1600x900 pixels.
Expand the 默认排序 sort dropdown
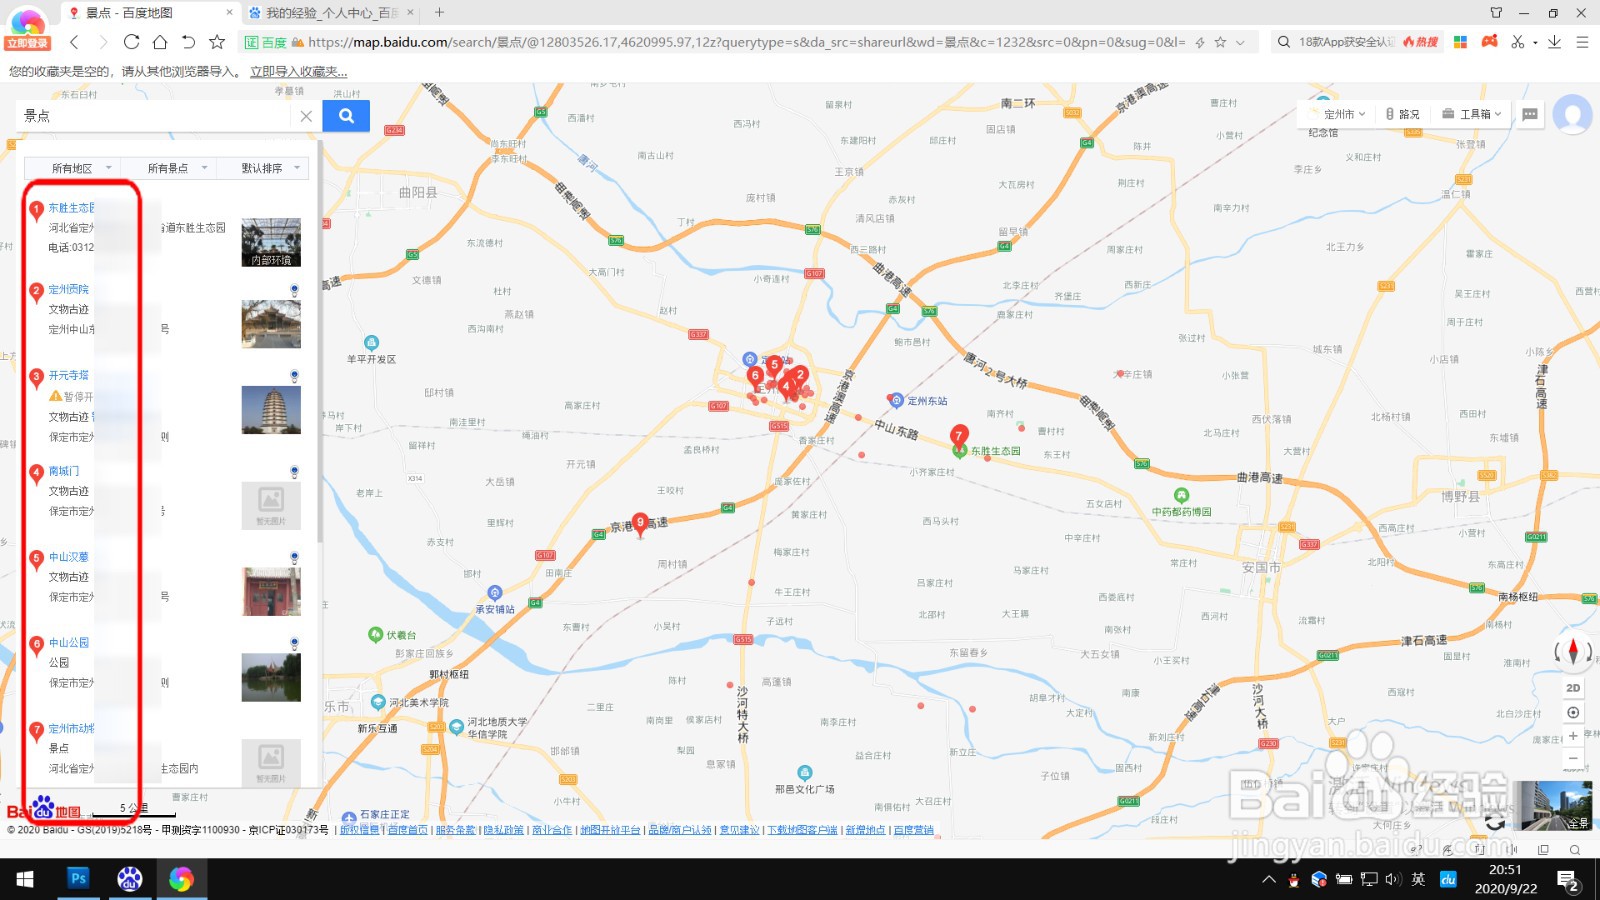coord(262,168)
